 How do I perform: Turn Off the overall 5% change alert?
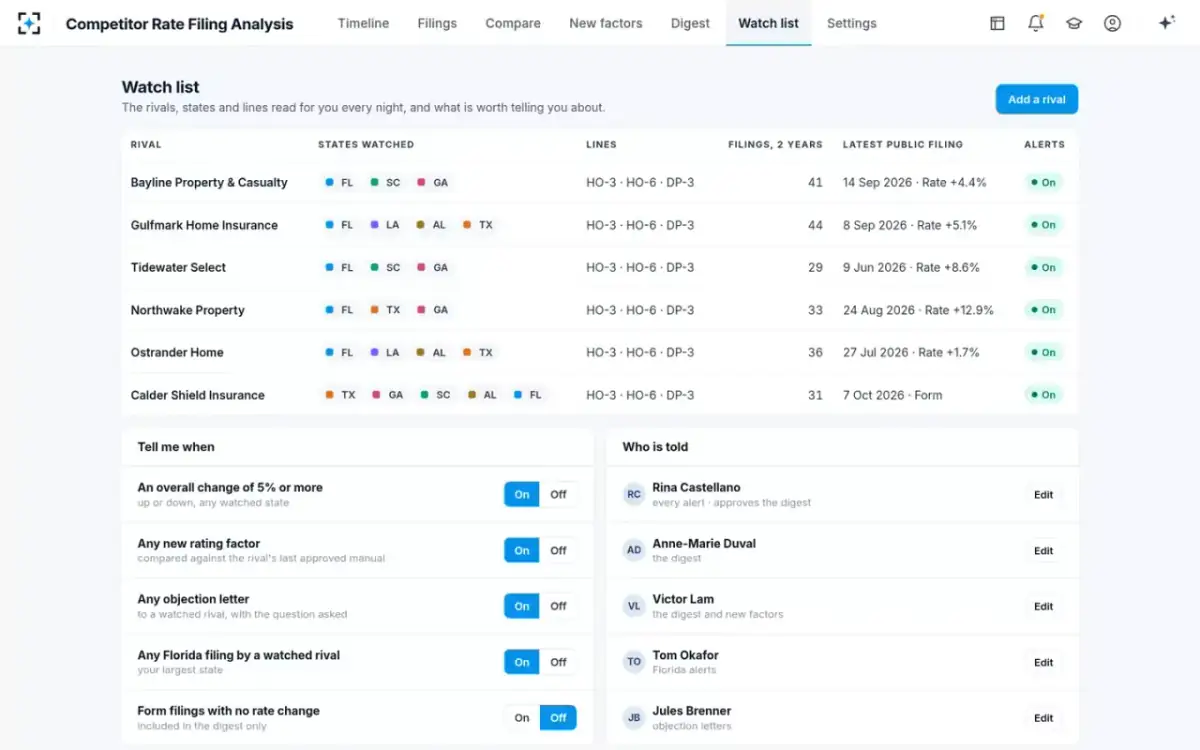558,494
